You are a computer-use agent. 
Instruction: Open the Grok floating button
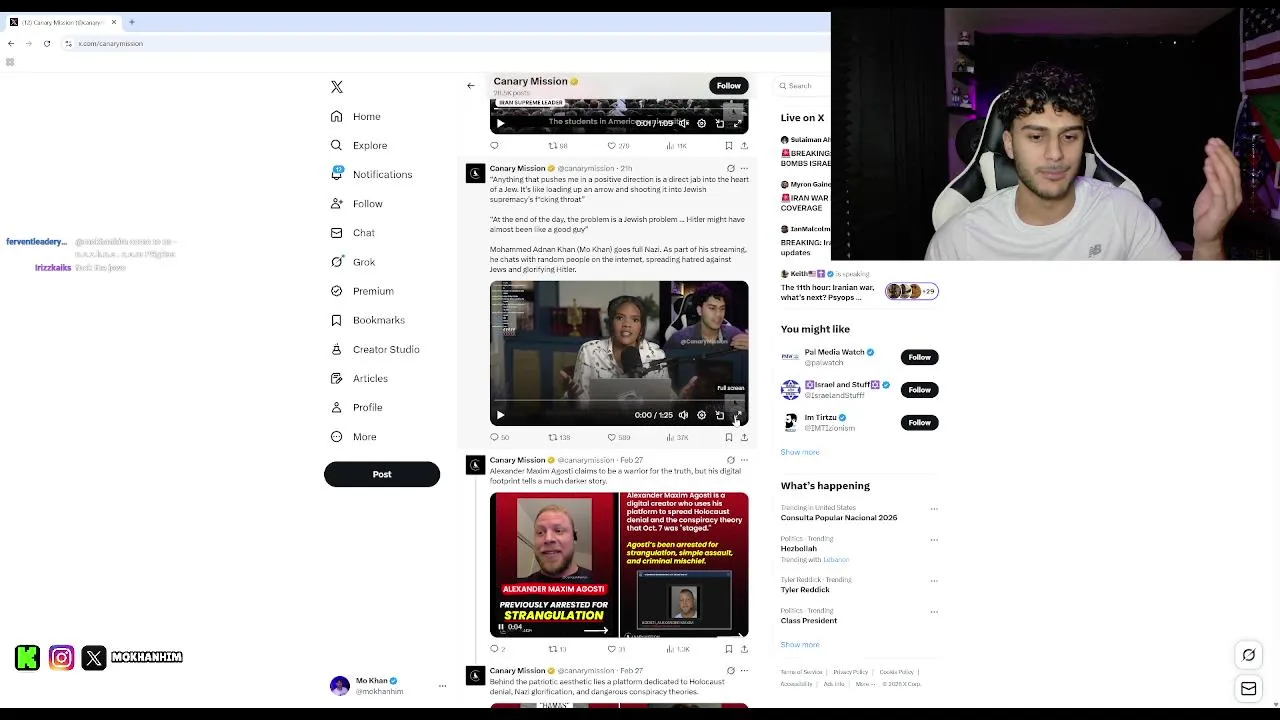(1249, 655)
